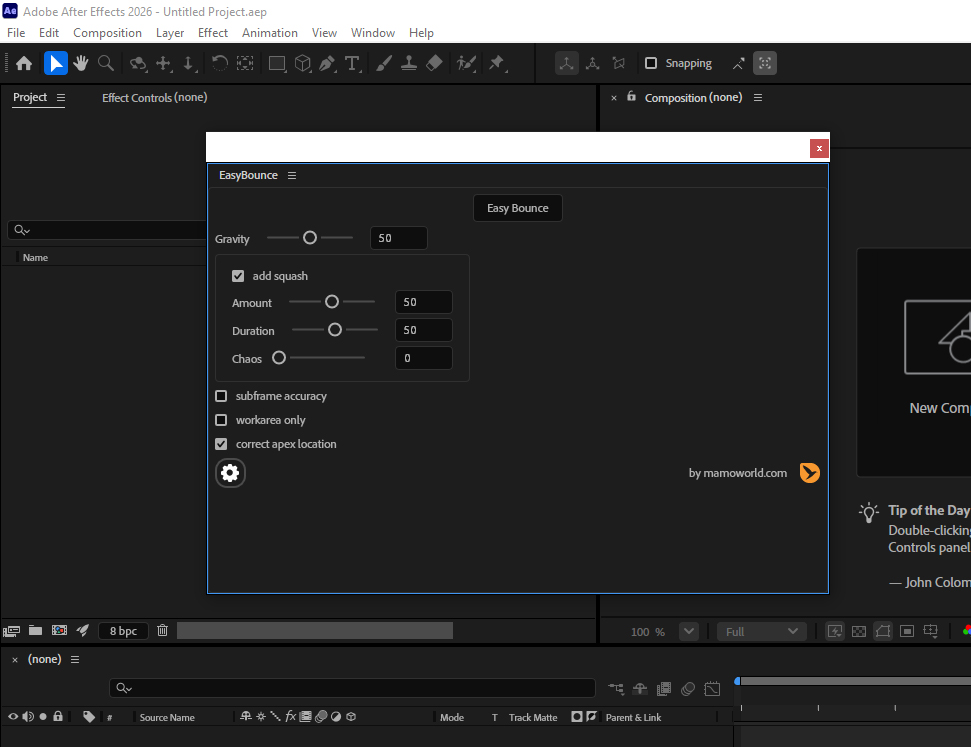Close the EasyBounce floating window
Screen dimensions: 971x747
[x=819, y=148]
